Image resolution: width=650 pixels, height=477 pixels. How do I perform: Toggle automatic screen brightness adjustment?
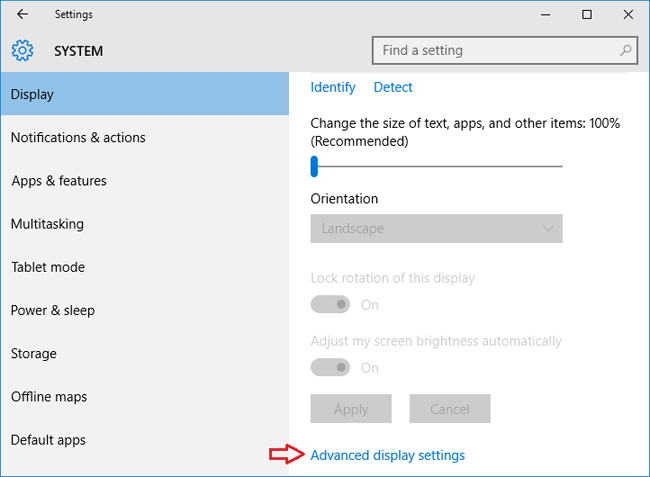(331, 367)
